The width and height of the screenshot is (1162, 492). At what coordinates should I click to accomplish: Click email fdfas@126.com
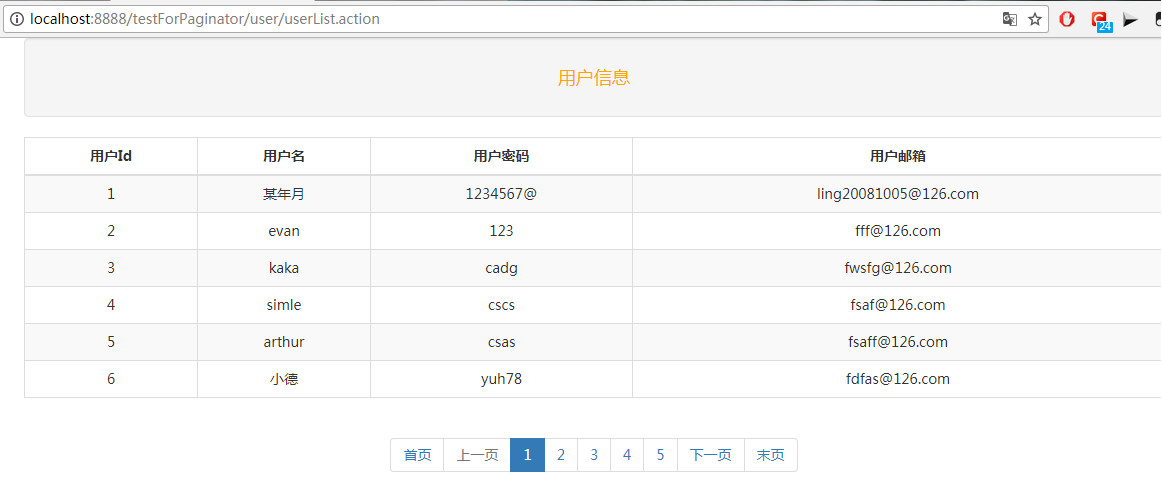coord(897,379)
